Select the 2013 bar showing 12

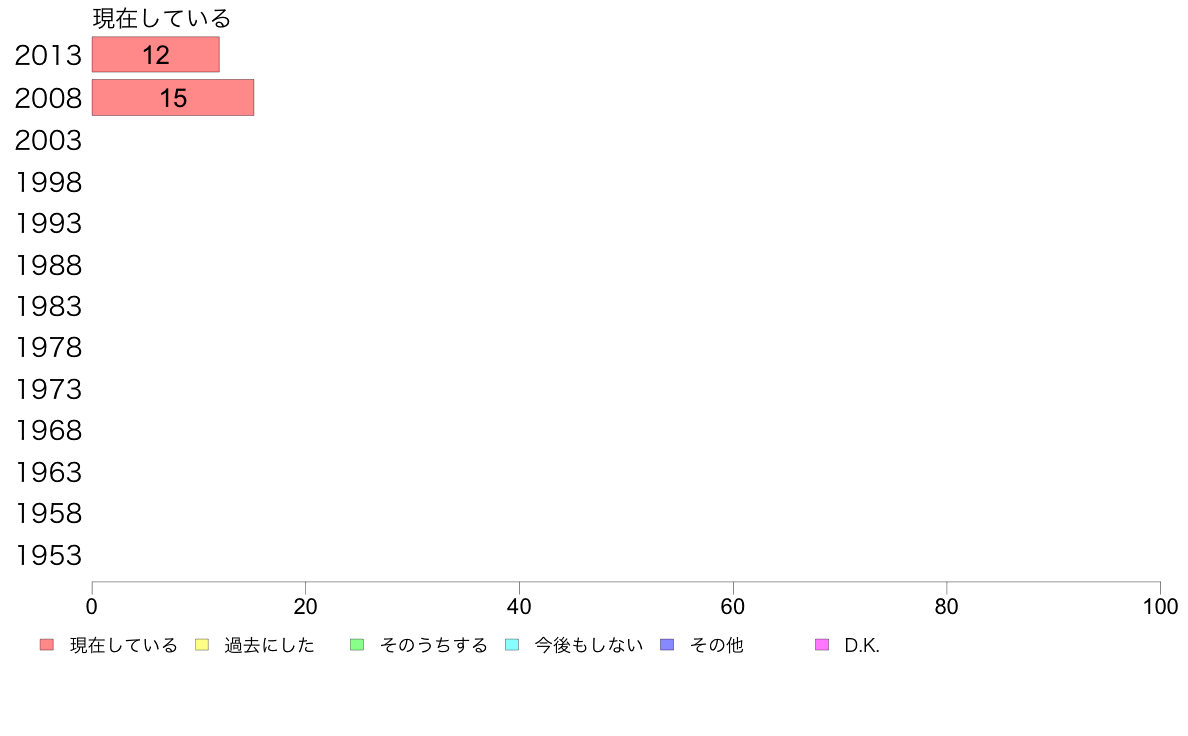(155, 55)
